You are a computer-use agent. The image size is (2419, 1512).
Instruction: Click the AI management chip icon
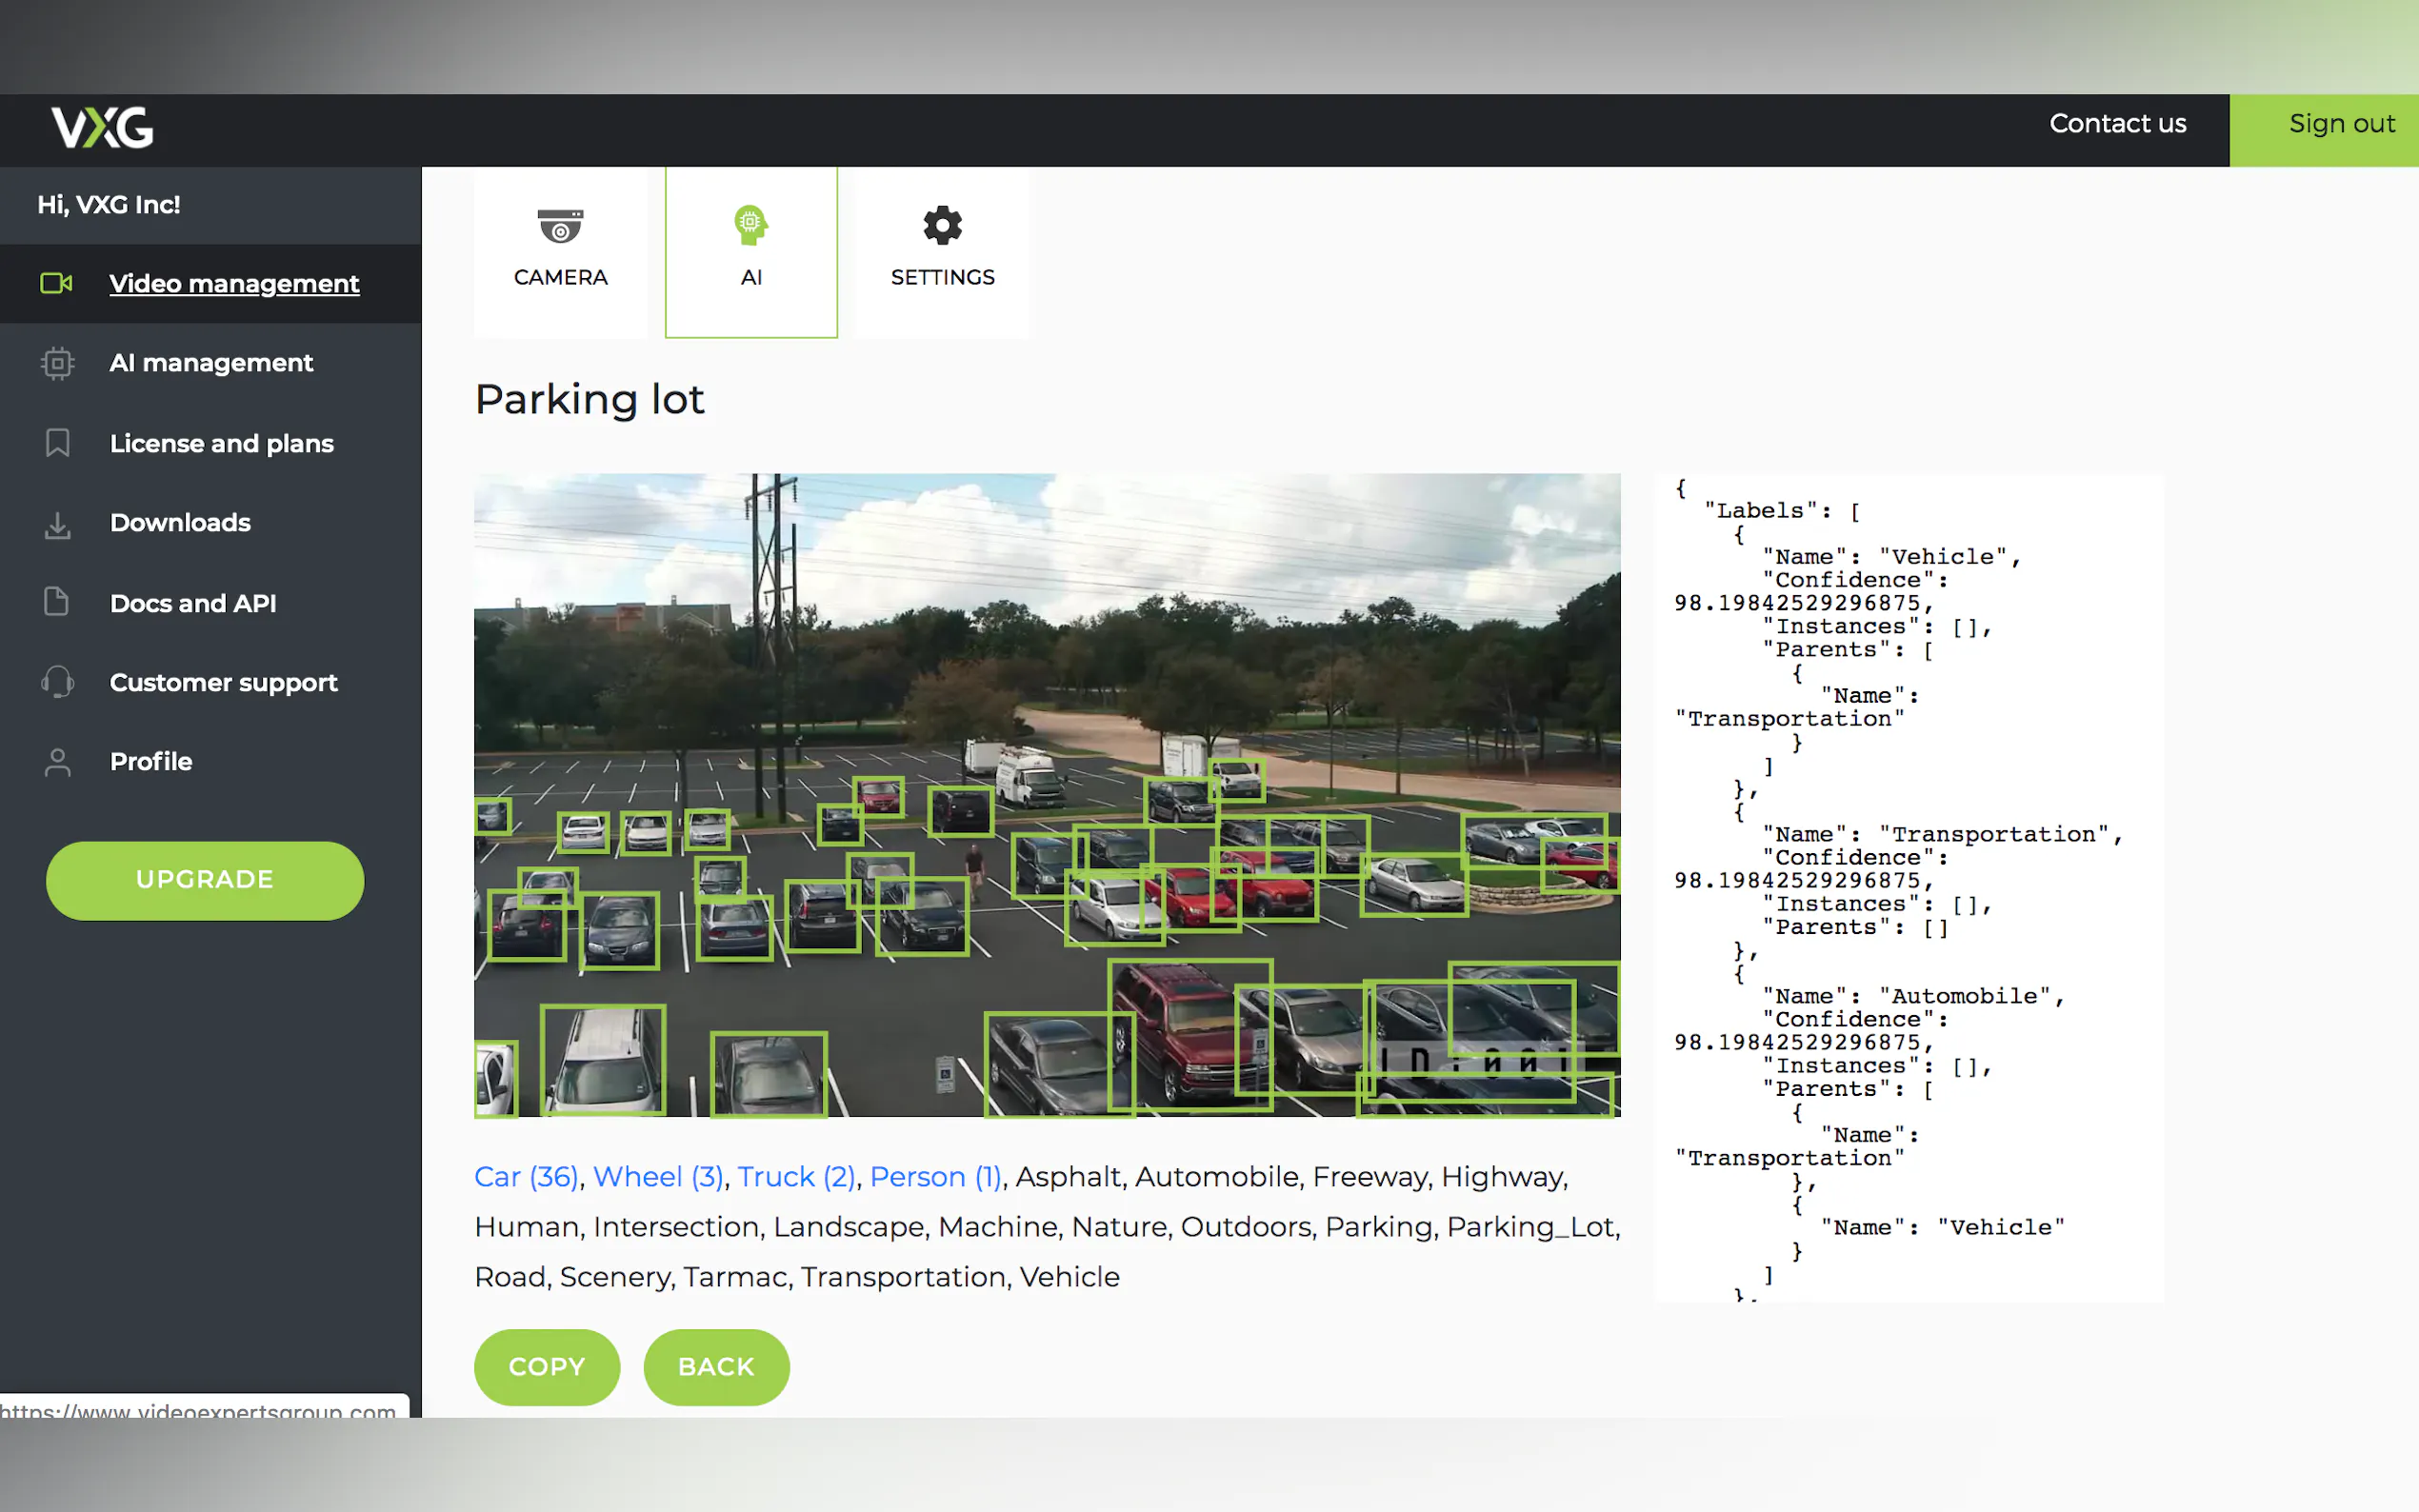57,362
